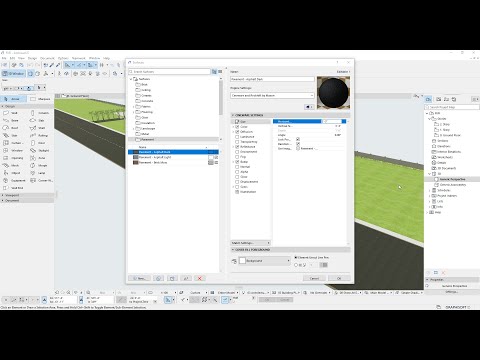Switch surface list to folder view icon

point(214,72)
